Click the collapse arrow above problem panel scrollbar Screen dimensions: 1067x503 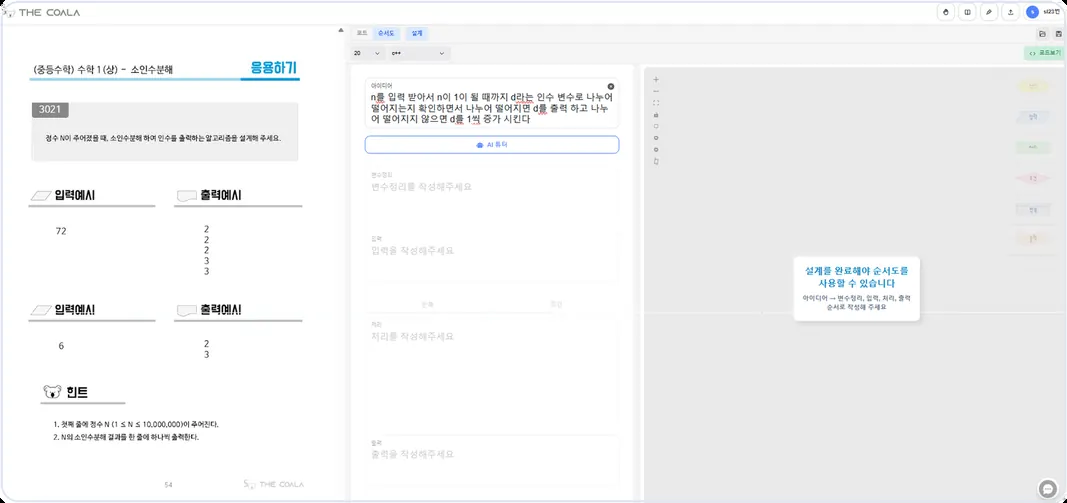click(341, 30)
